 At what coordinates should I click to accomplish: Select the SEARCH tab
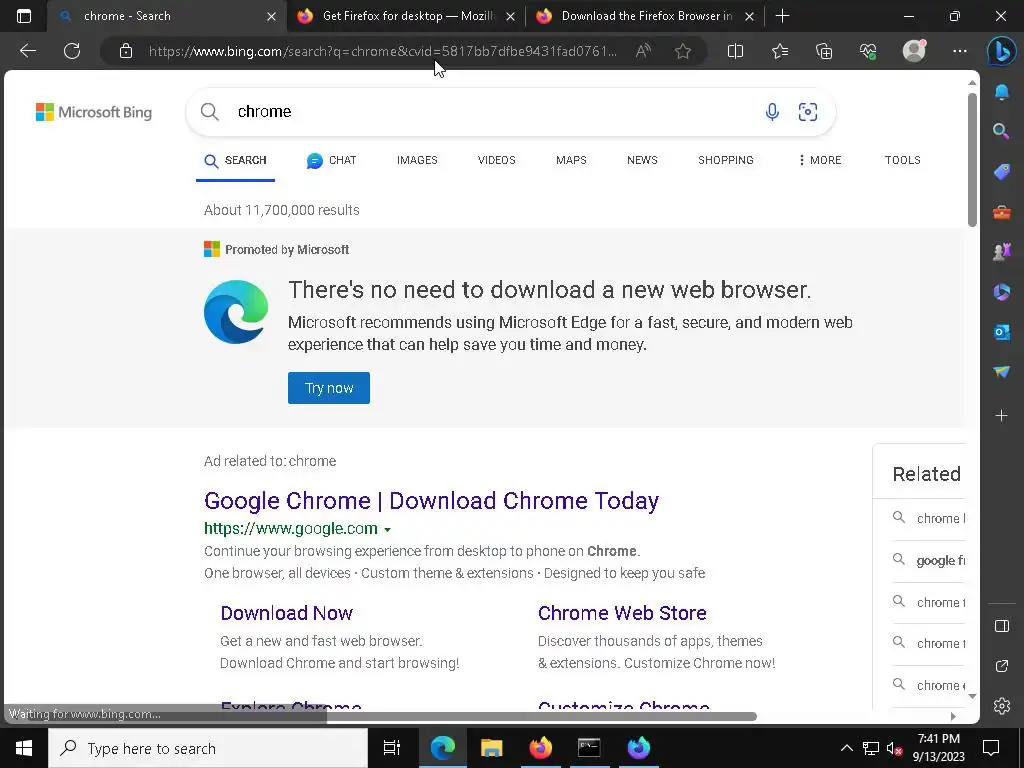pyautogui.click(x=235, y=160)
